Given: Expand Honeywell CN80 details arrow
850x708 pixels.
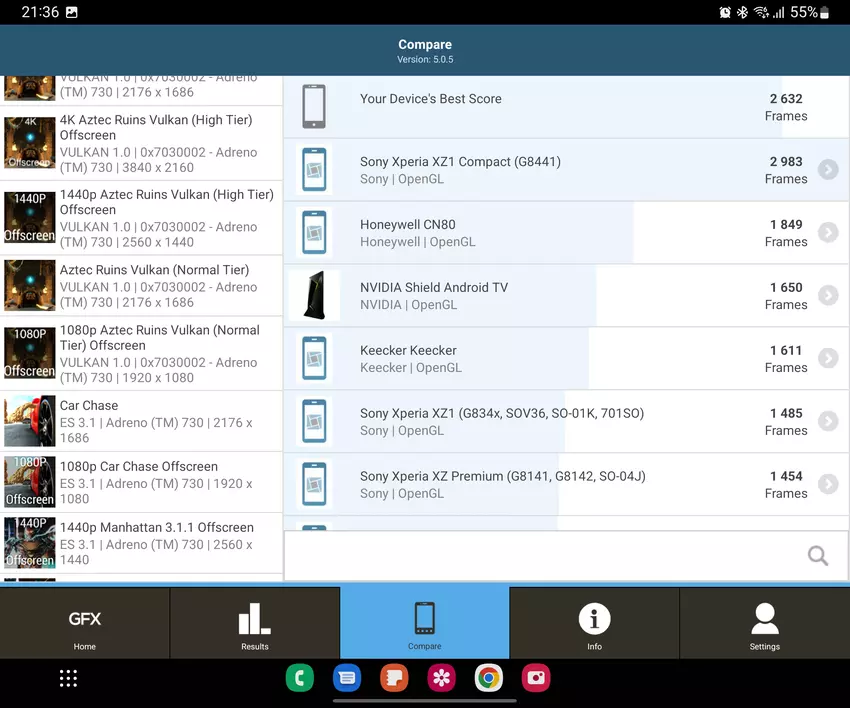Looking at the screenshot, I should tap(827, 233).
